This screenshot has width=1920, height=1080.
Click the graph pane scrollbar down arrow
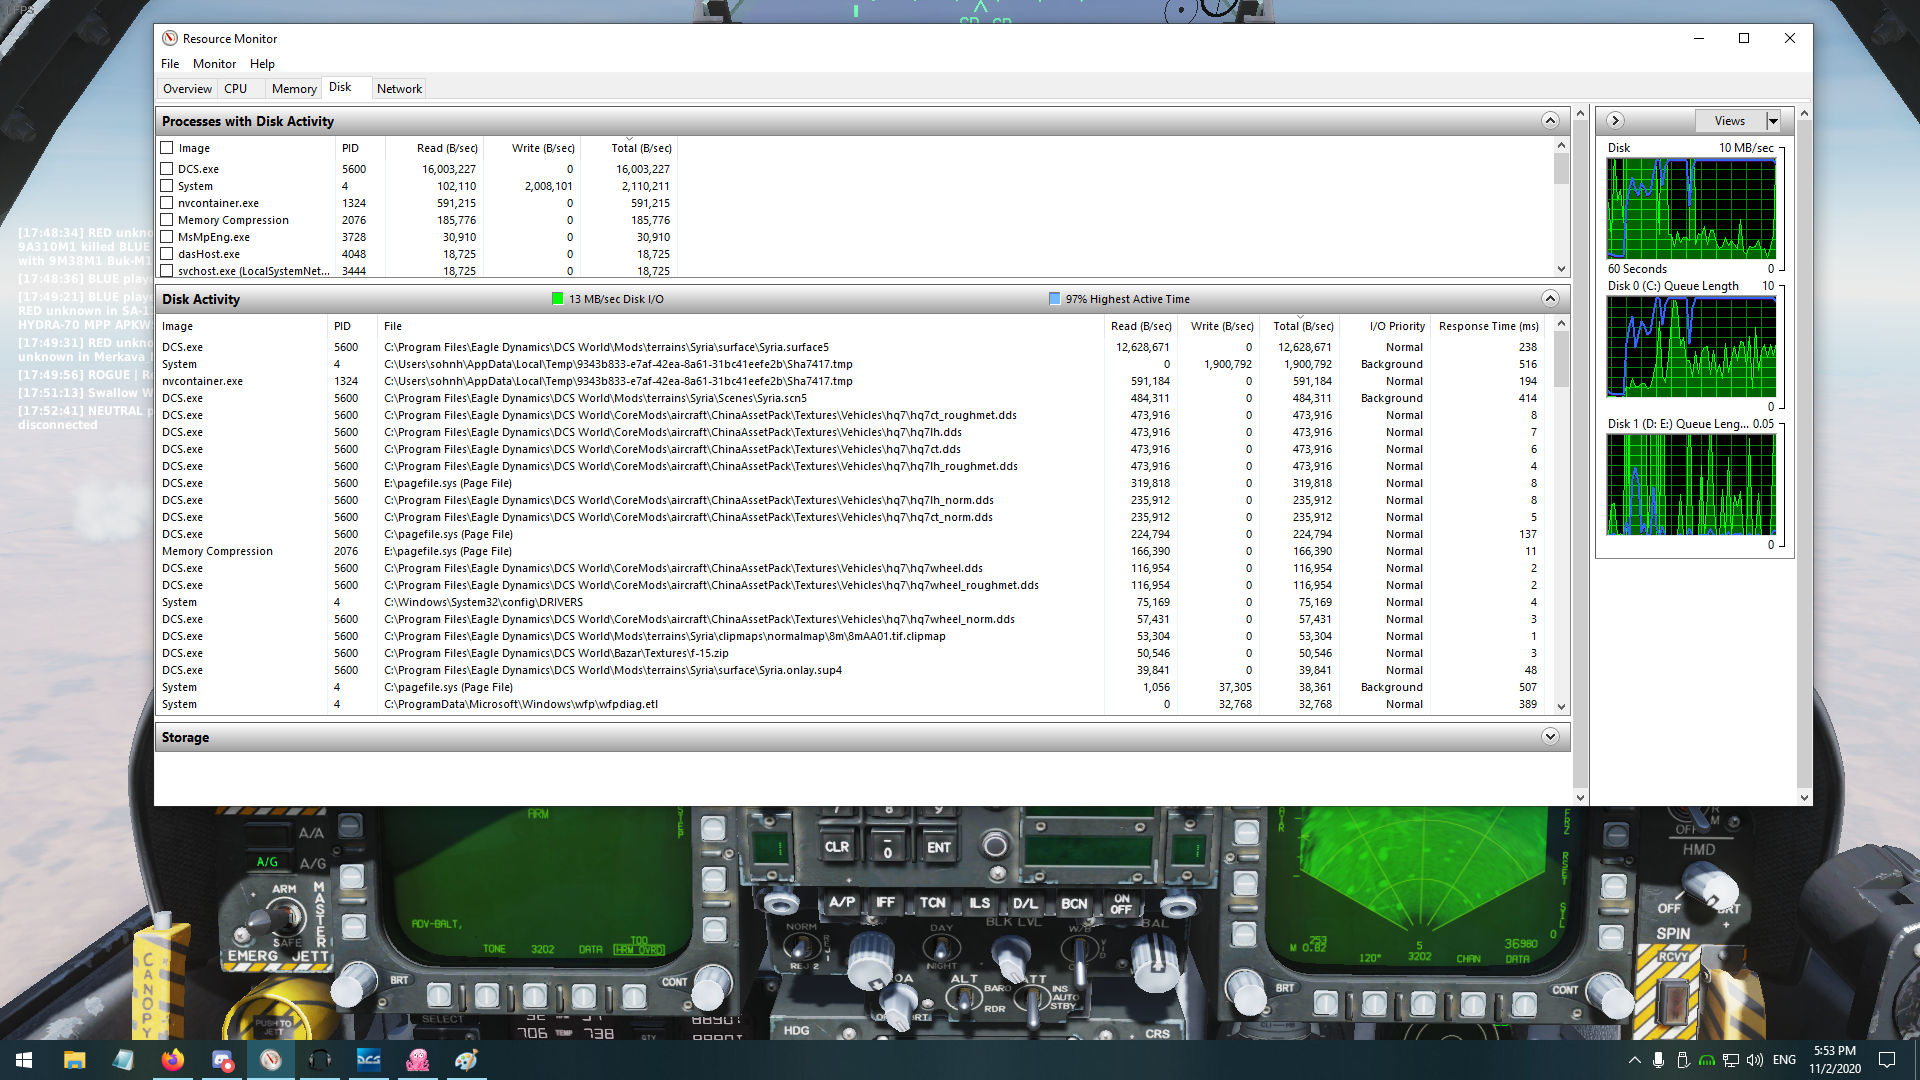[x=1804, y=797]
